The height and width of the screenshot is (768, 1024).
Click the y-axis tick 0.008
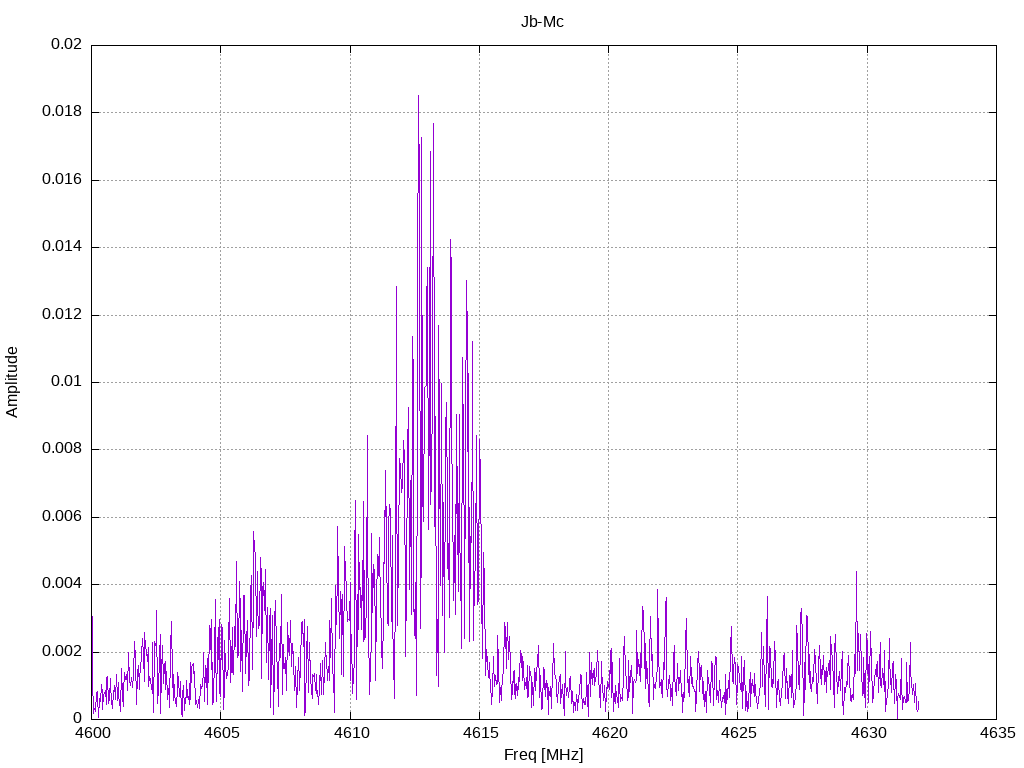(x=62, y=449)
